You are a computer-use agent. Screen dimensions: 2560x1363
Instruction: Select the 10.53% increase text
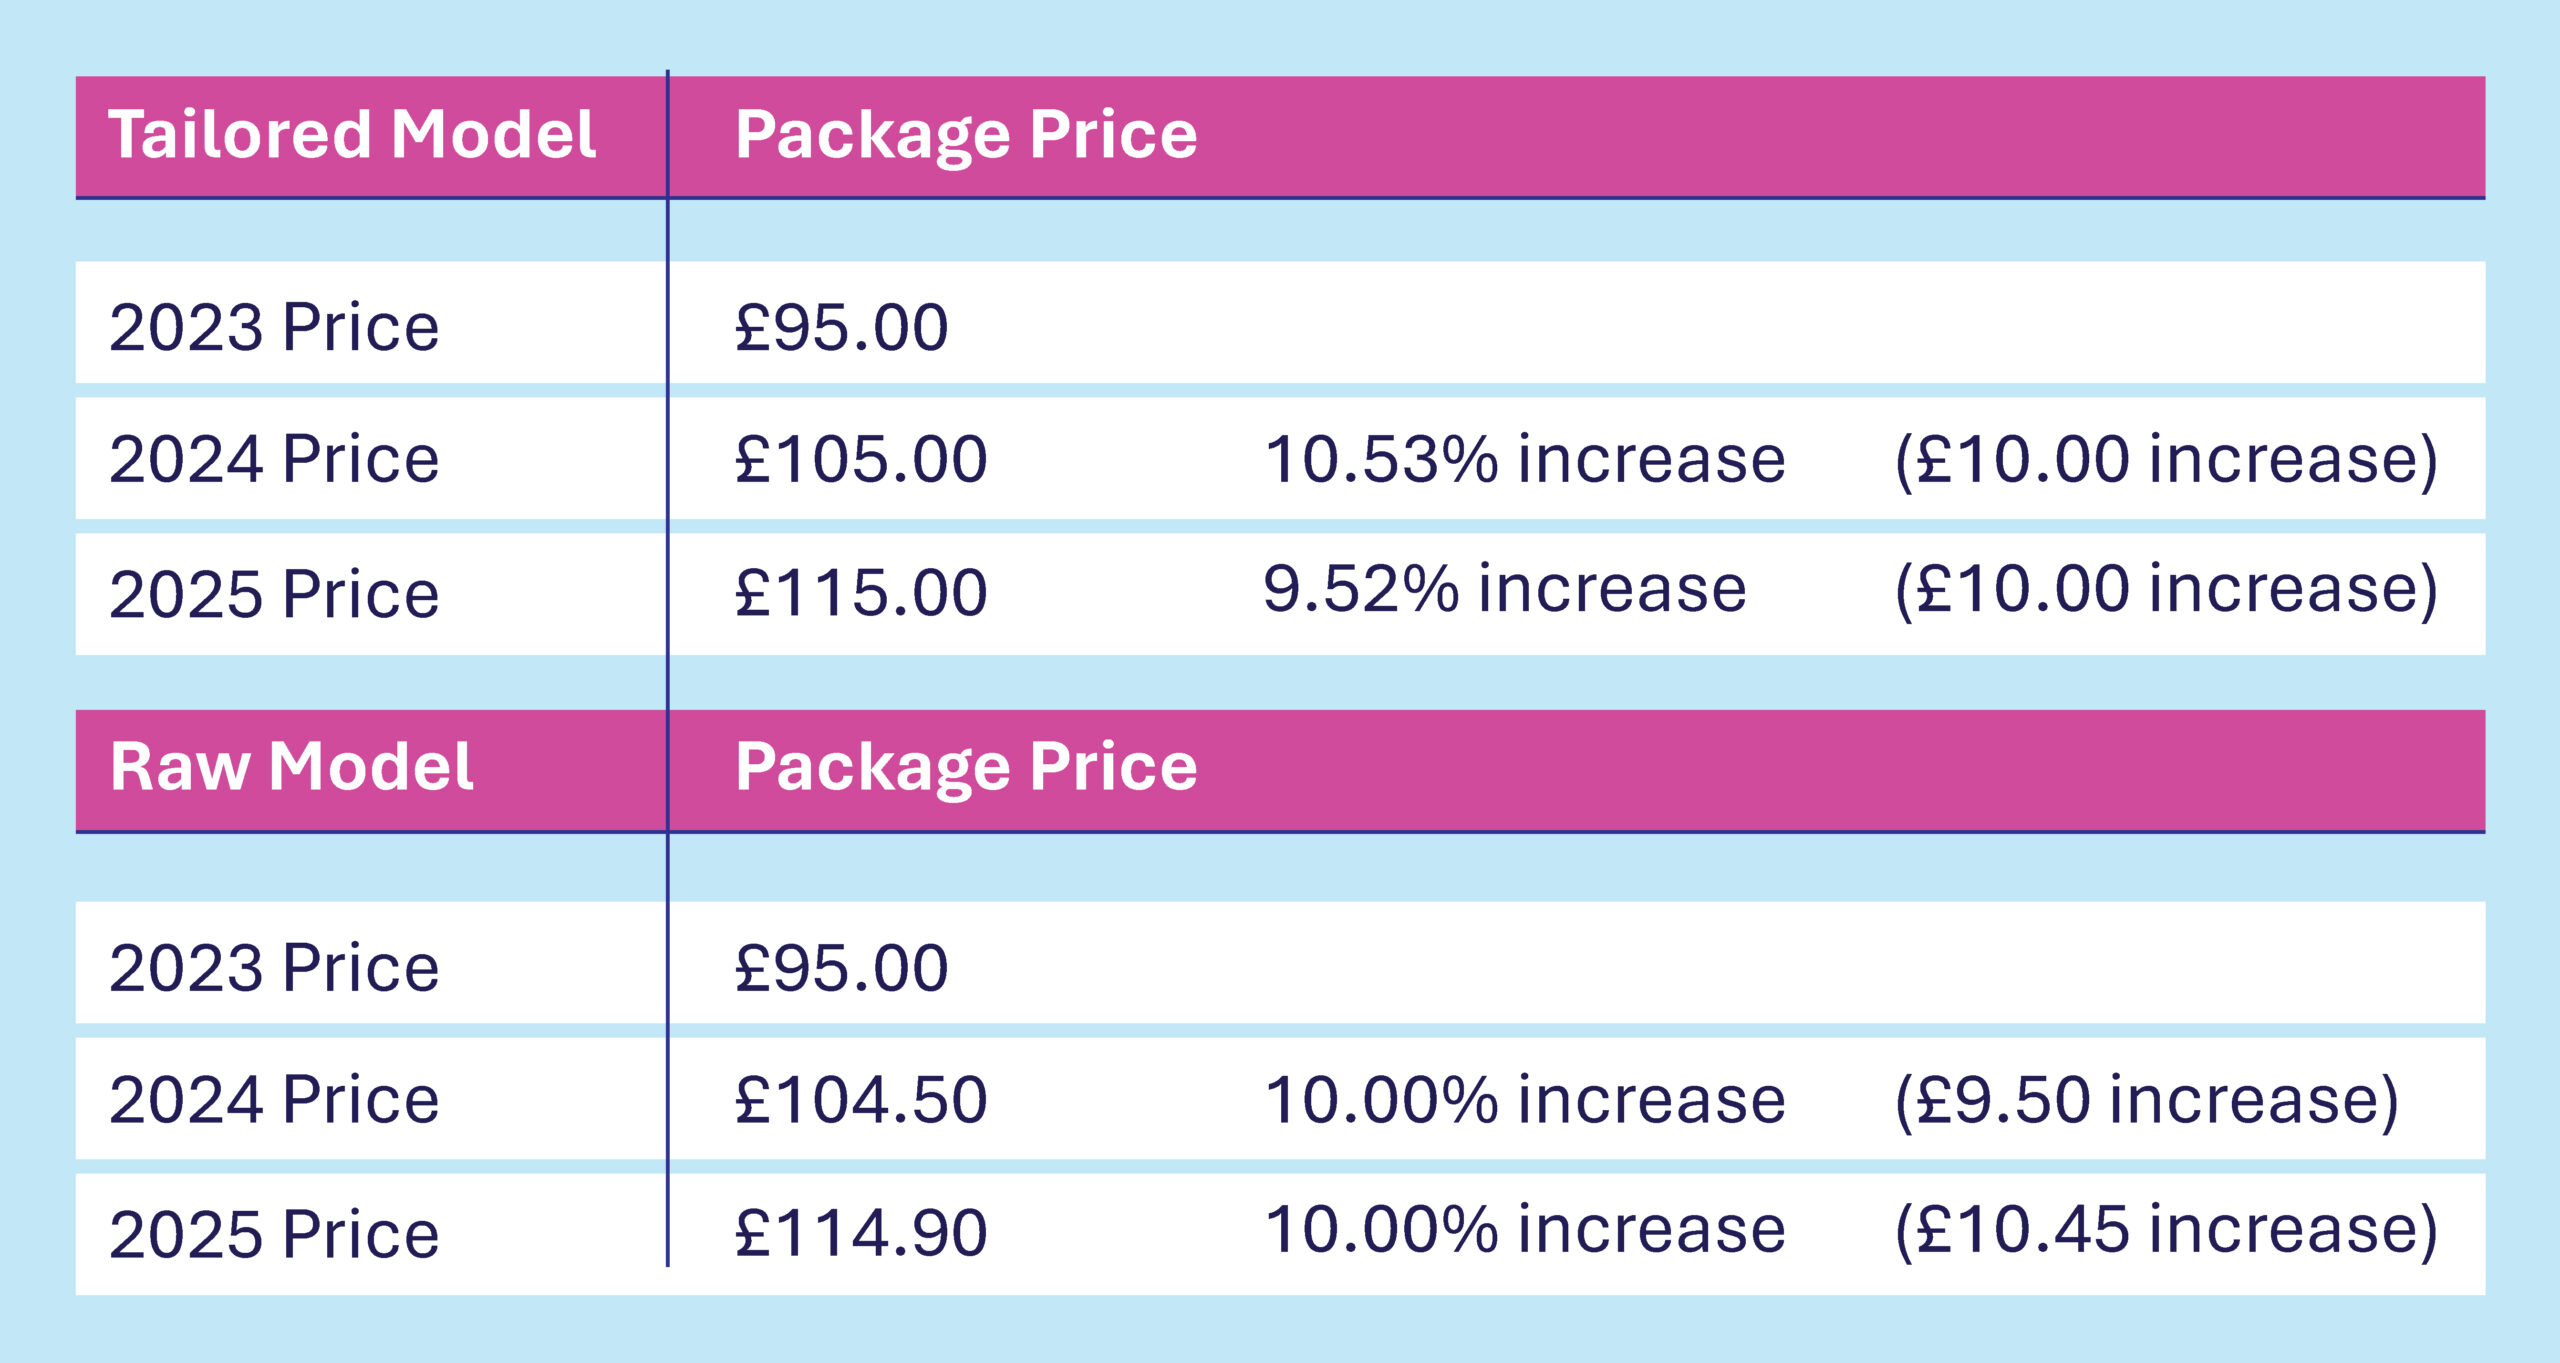tap(1524, 460)
